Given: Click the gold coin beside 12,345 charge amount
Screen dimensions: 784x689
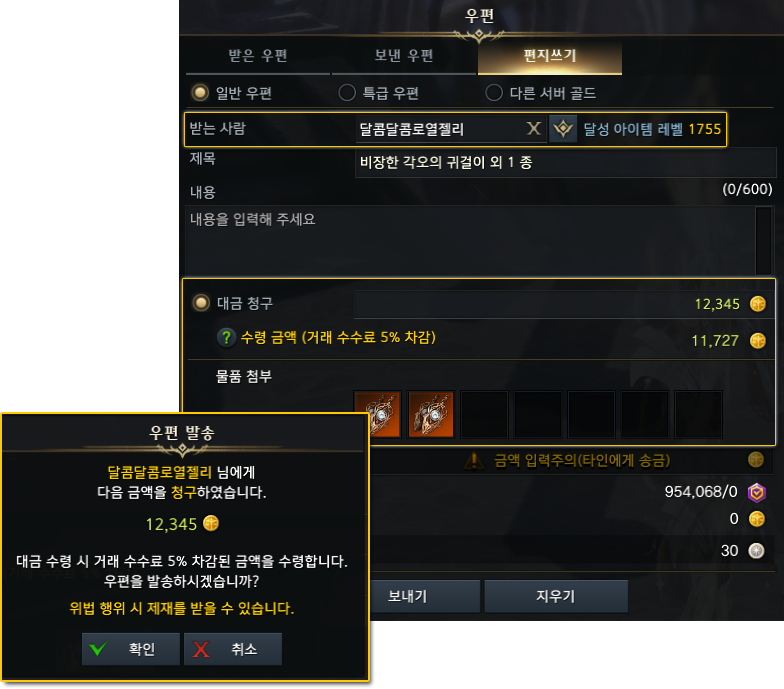Looking at the screenshot, I should [758, 304].
